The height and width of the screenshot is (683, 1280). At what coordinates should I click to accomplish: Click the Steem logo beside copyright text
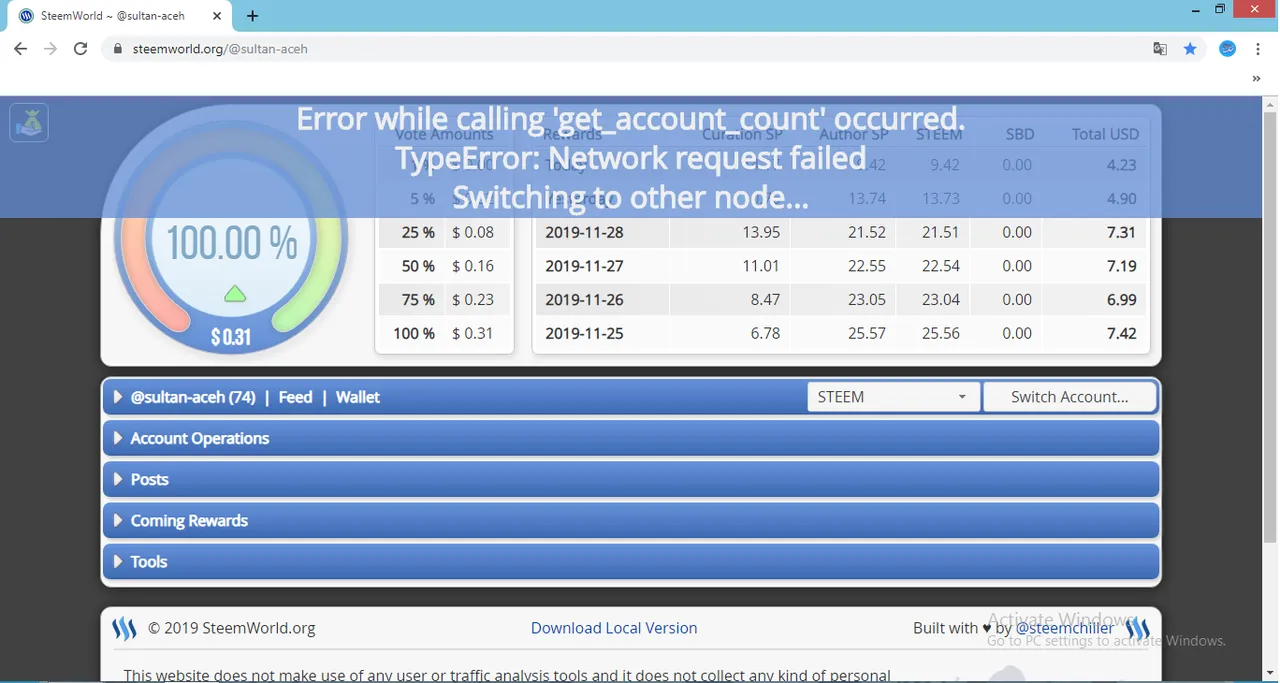pos(124,629)
